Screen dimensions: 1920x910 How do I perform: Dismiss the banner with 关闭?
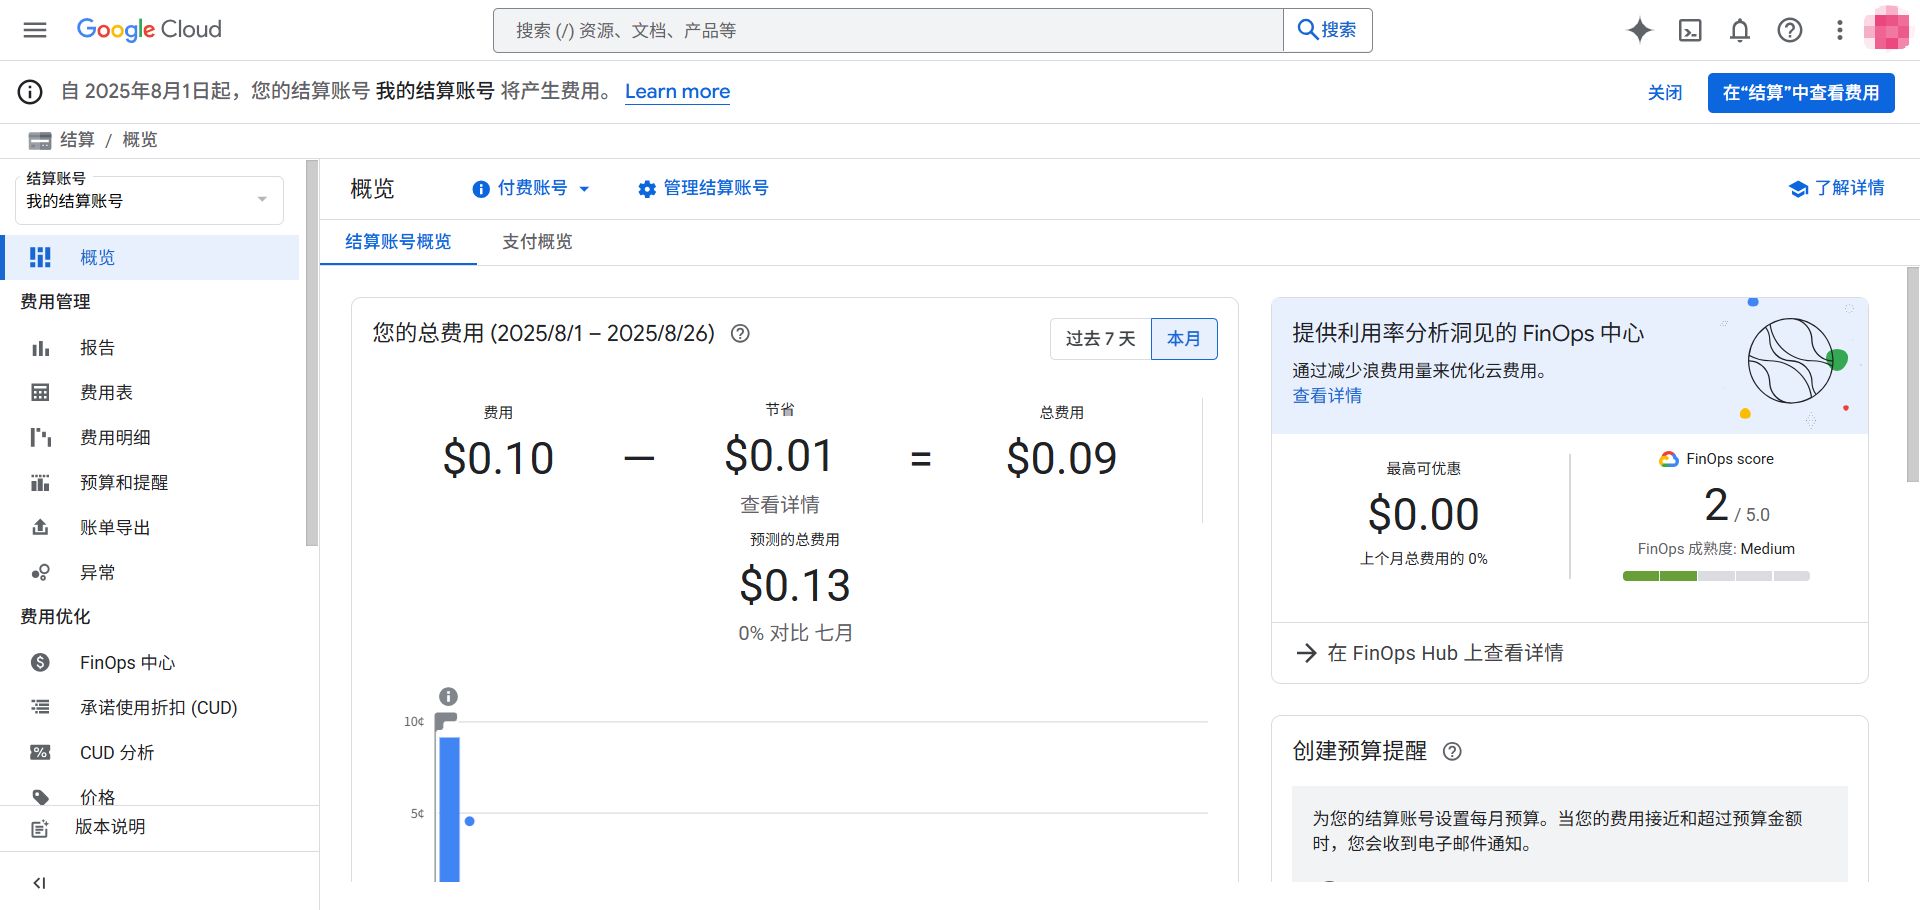(1665, 93)
